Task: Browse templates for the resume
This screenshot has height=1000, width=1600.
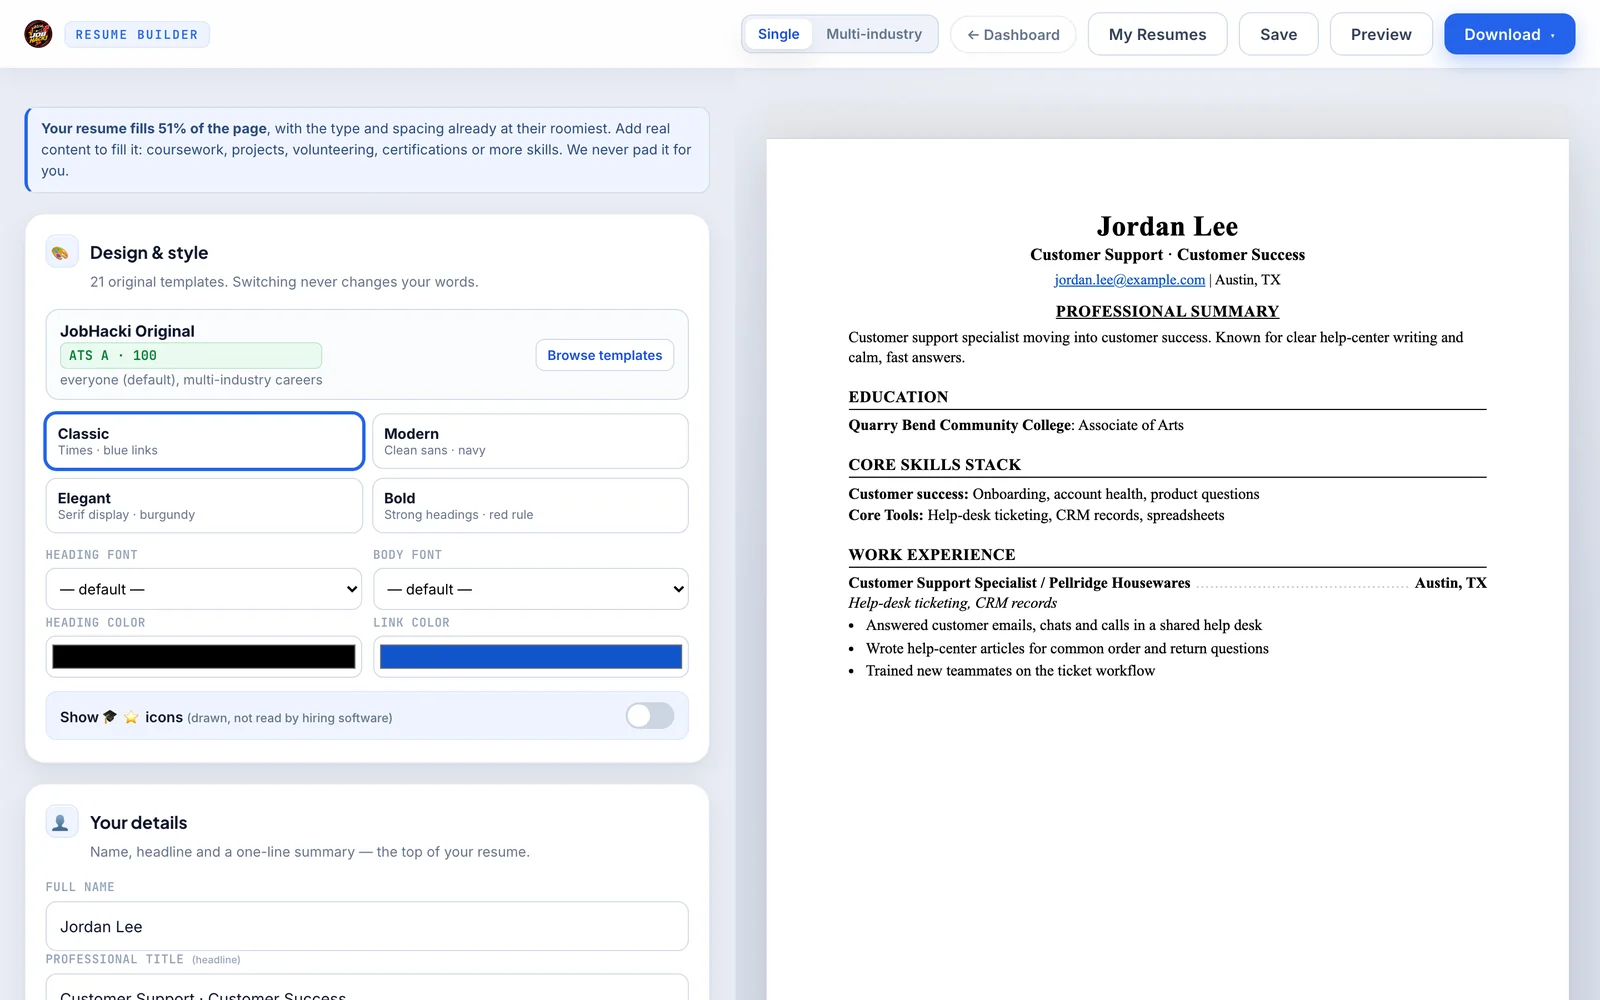Action: 605,355
